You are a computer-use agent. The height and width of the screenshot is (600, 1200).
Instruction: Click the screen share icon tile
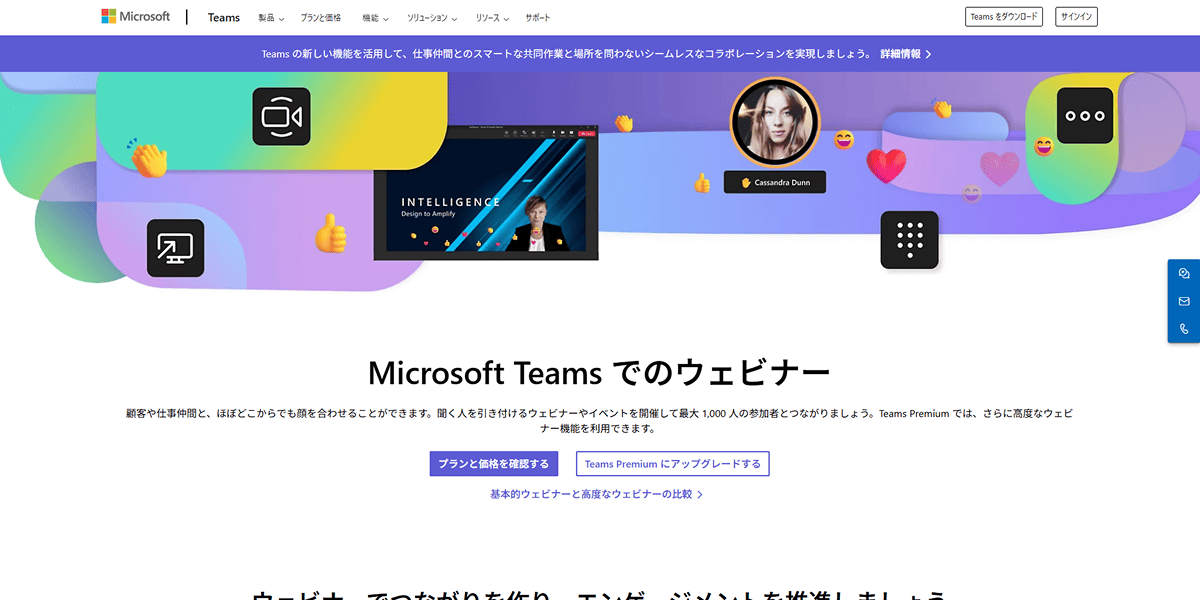pyautogui.click(x=176, y=248)
